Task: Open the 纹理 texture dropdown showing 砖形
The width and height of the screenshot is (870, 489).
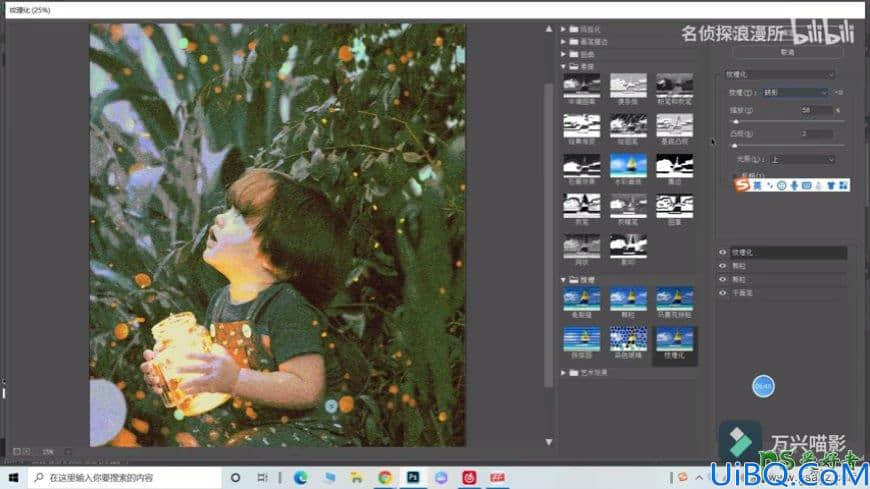Action: (795, 93)
